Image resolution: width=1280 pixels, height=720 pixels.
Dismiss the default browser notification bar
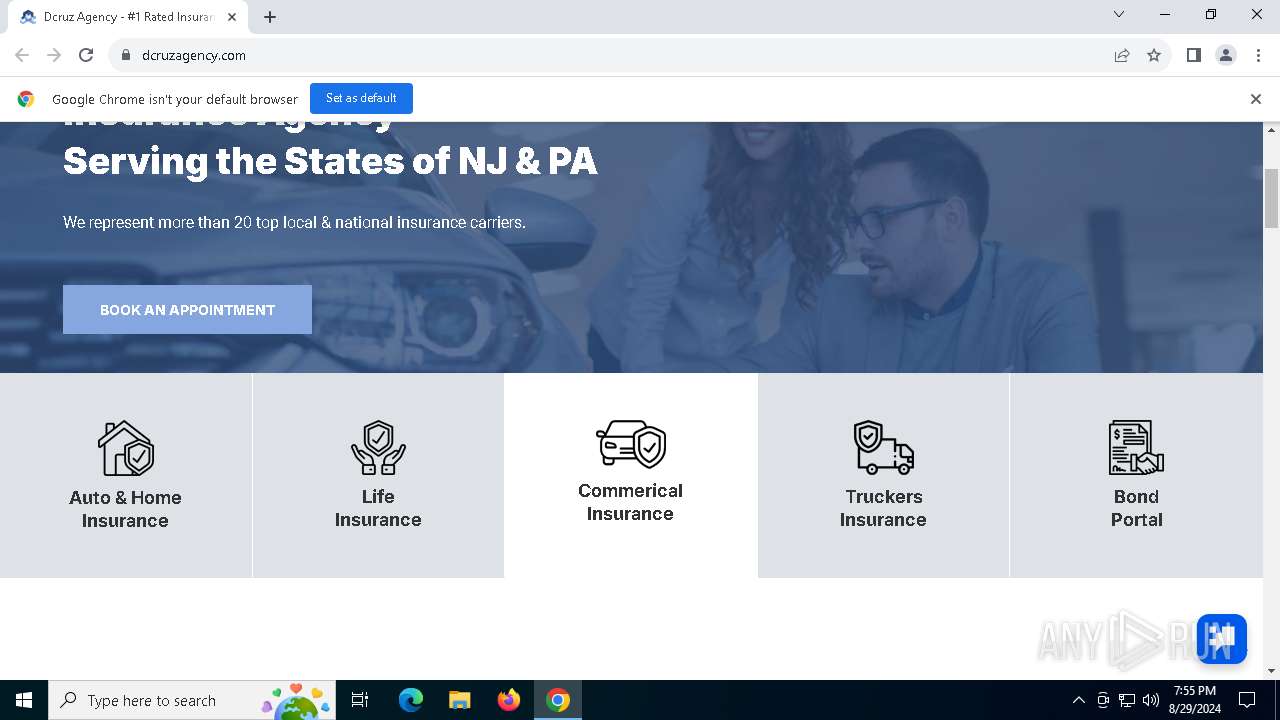tap(1255, 99)
